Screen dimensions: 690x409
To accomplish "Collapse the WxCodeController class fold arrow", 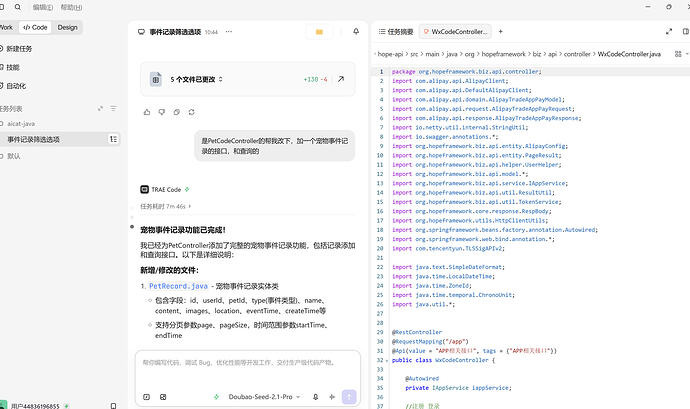I will (x=387, y=361).
